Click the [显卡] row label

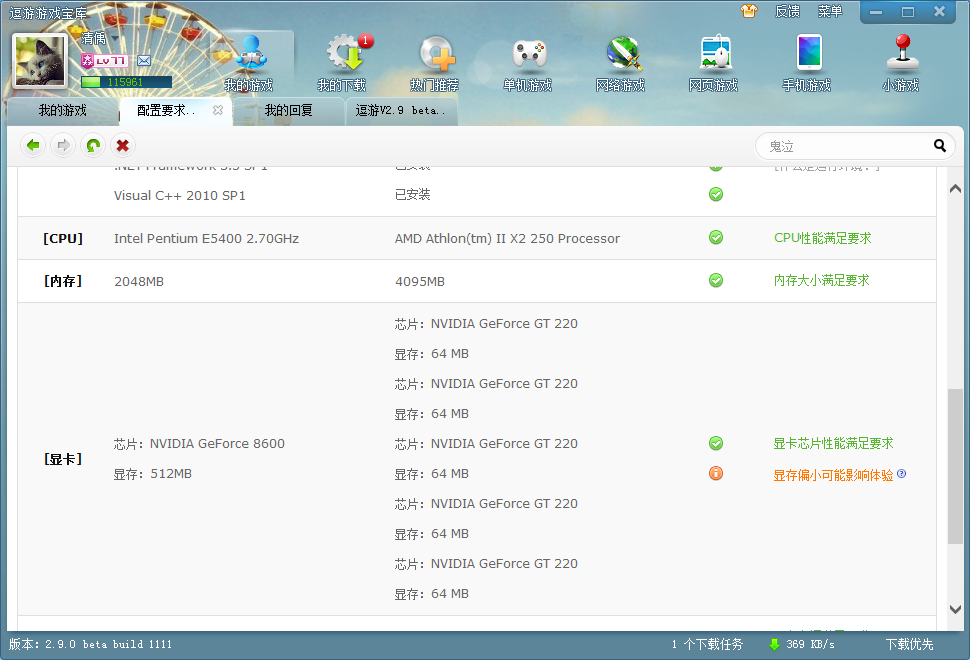tap(62, 459)
